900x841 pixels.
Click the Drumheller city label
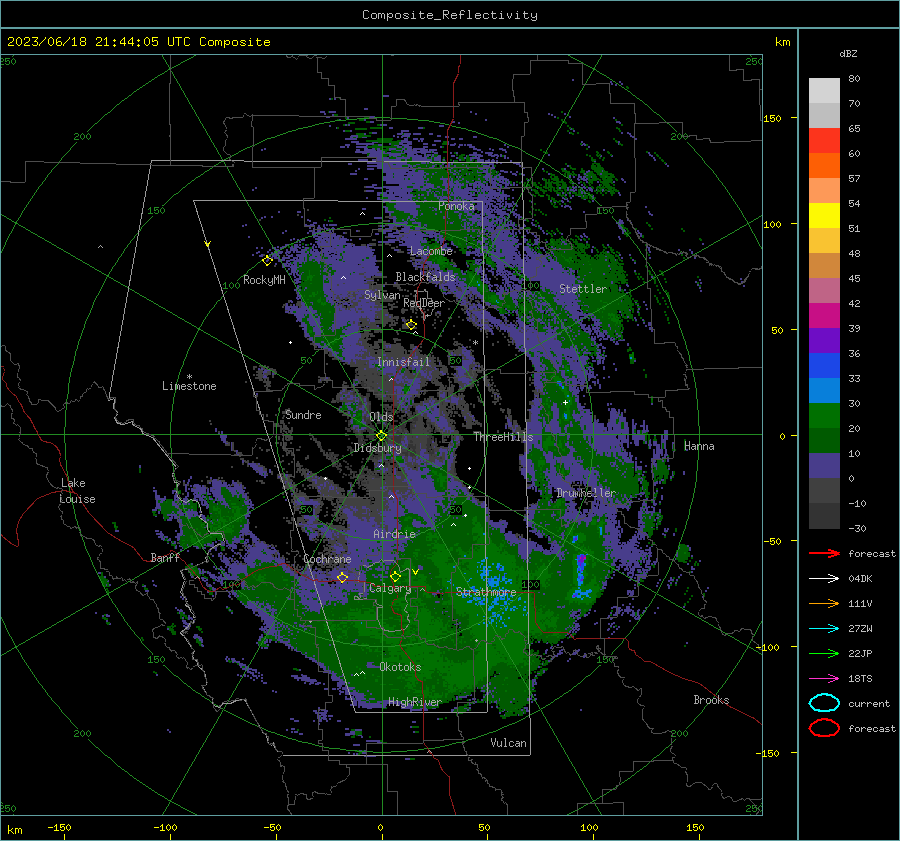[585, 493]
